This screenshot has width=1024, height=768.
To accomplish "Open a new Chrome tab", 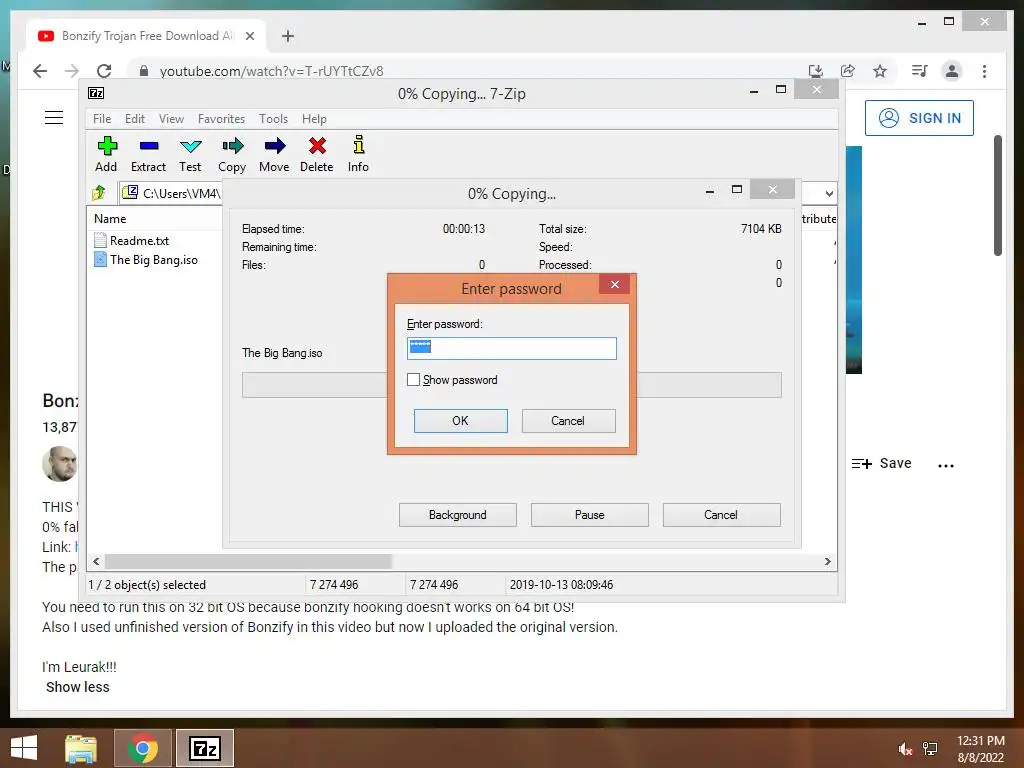I will pyautogui.click(x=288, y=36).
